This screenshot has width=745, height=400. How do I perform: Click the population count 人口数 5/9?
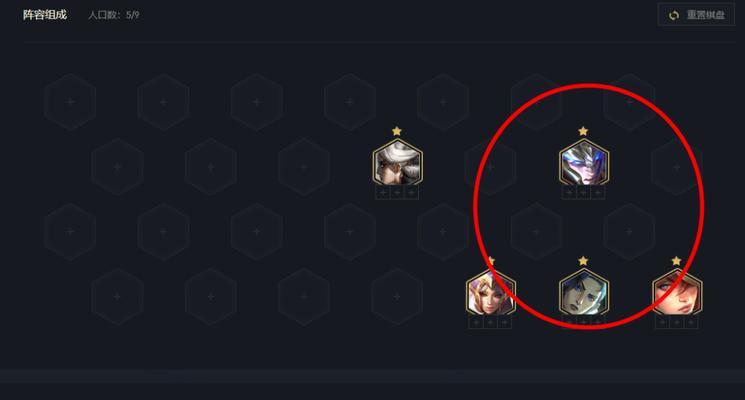(x=114, y=15)
